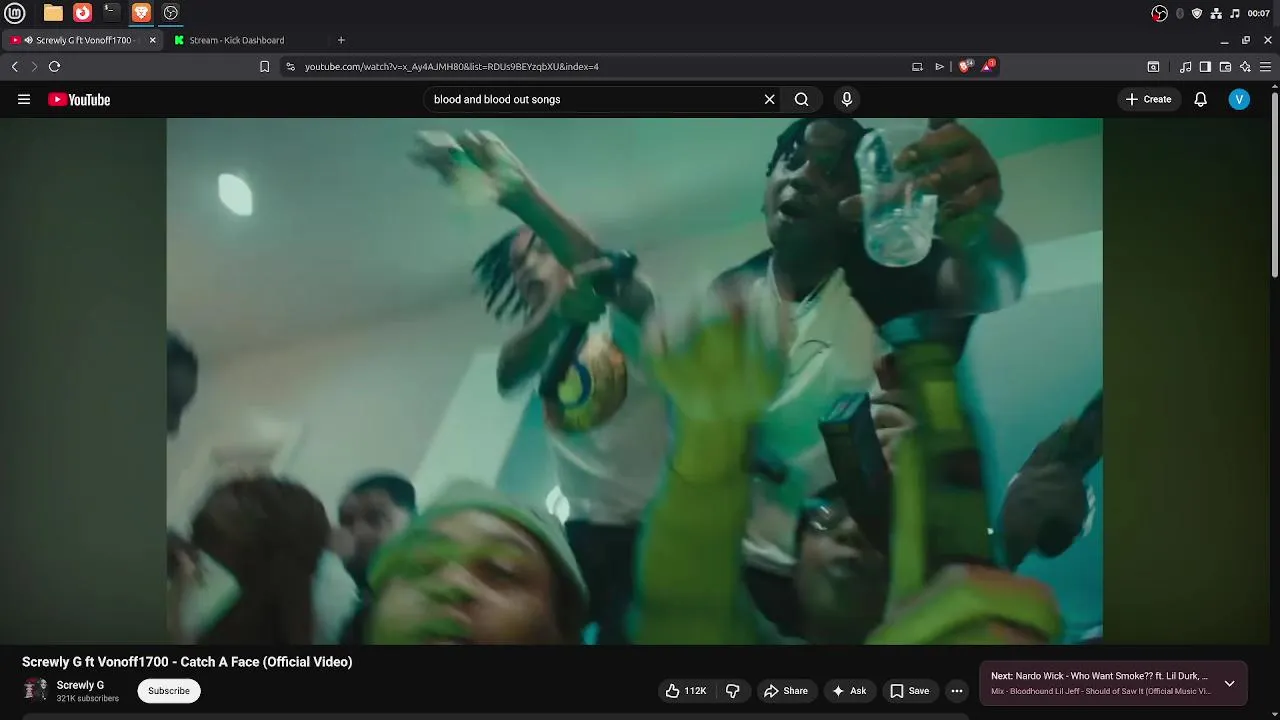Open site settings icon in address bar
The width and height of the screenshot is (1280, 720).
coord(290,66)
